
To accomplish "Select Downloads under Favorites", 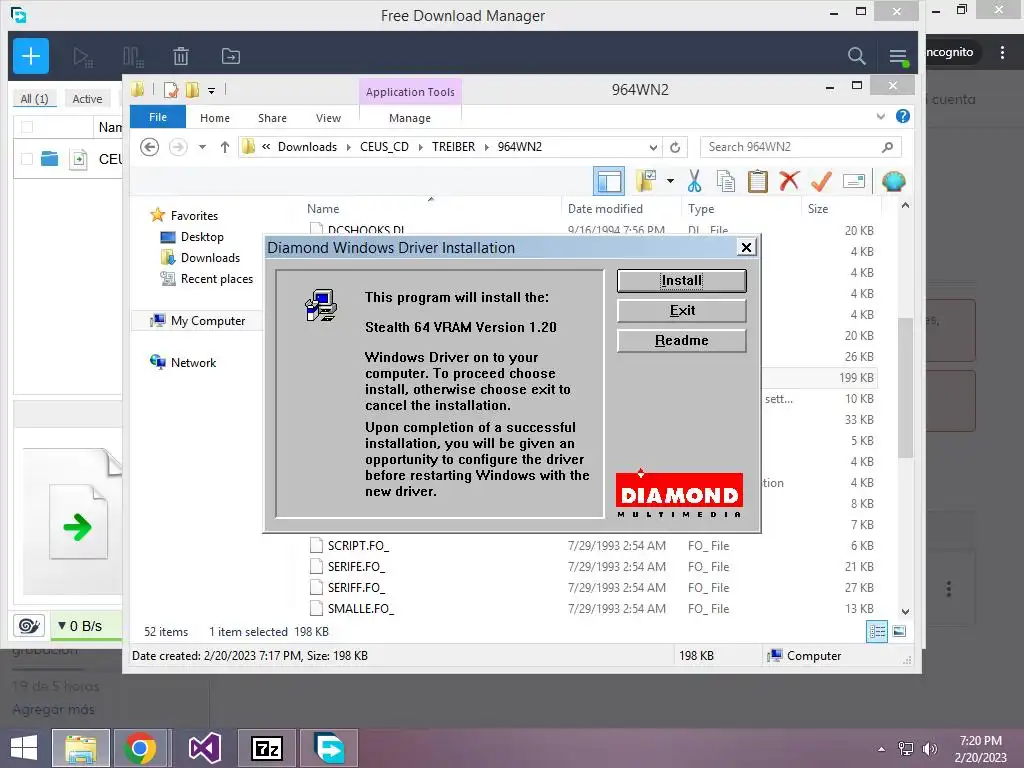I will (x=210, y=258).
